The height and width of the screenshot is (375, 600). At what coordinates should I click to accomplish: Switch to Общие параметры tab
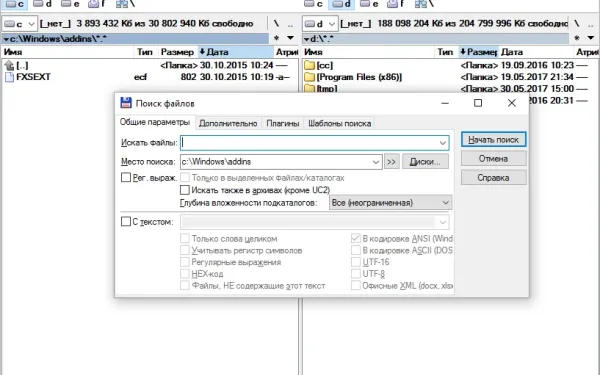coord(155,122)
